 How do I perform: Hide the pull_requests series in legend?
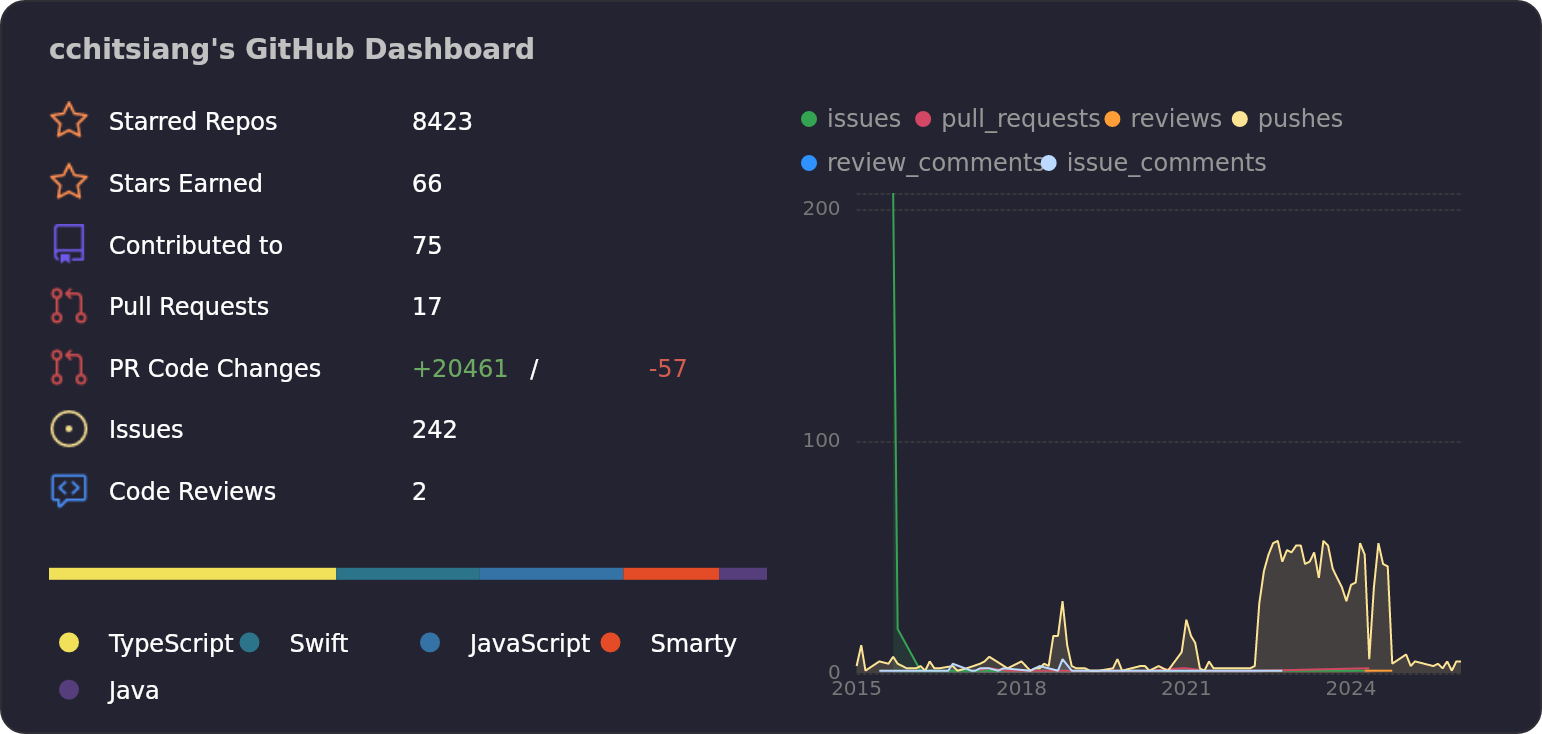[1008, 119]
